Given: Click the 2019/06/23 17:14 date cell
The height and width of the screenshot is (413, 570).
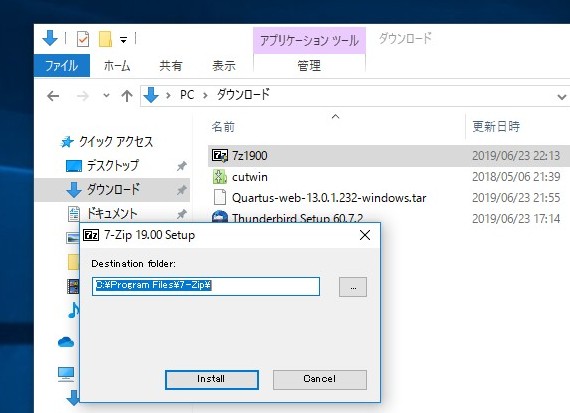Looking at the screenshot, I should [x=516, y=219].
